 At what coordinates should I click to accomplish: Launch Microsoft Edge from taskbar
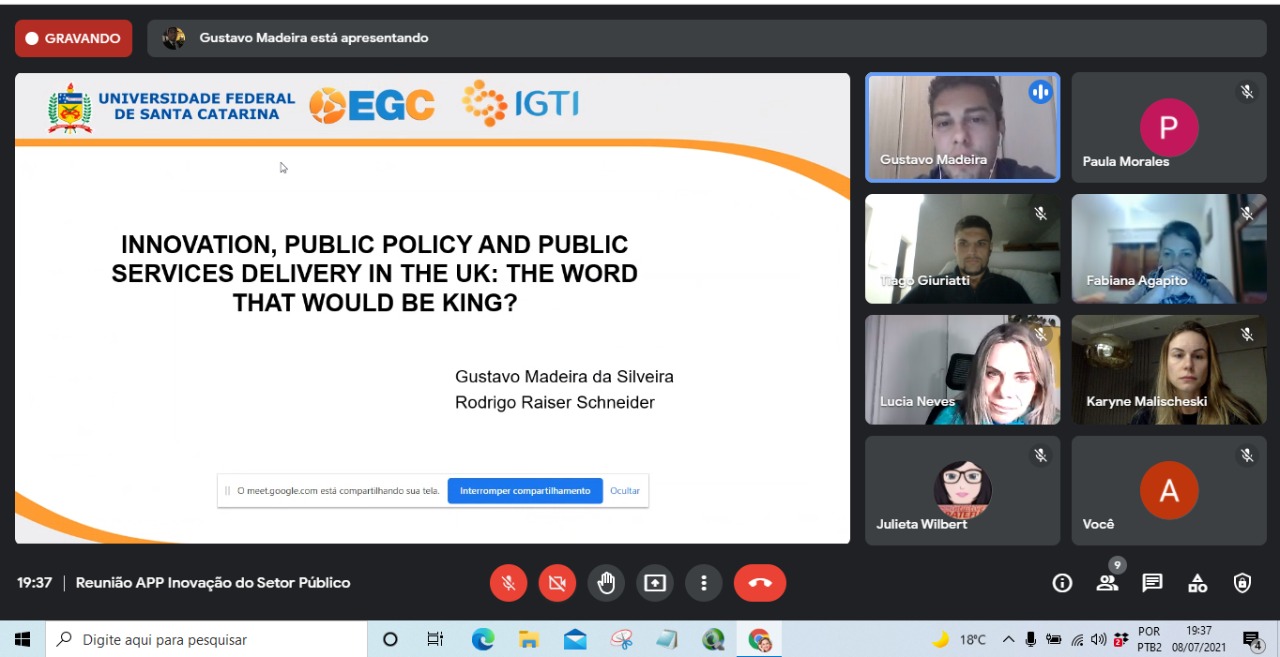pos(483,640)
